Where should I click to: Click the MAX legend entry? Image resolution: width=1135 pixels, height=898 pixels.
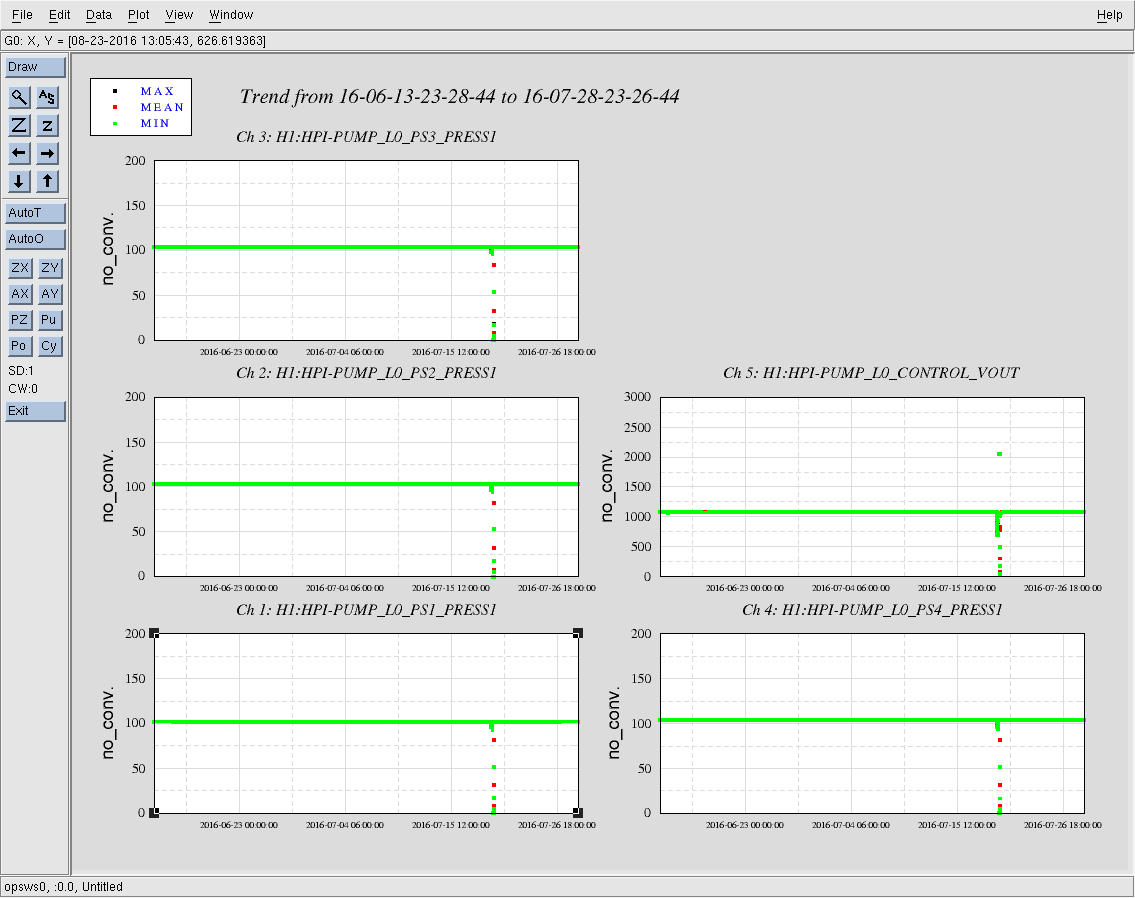pos(157,91)
